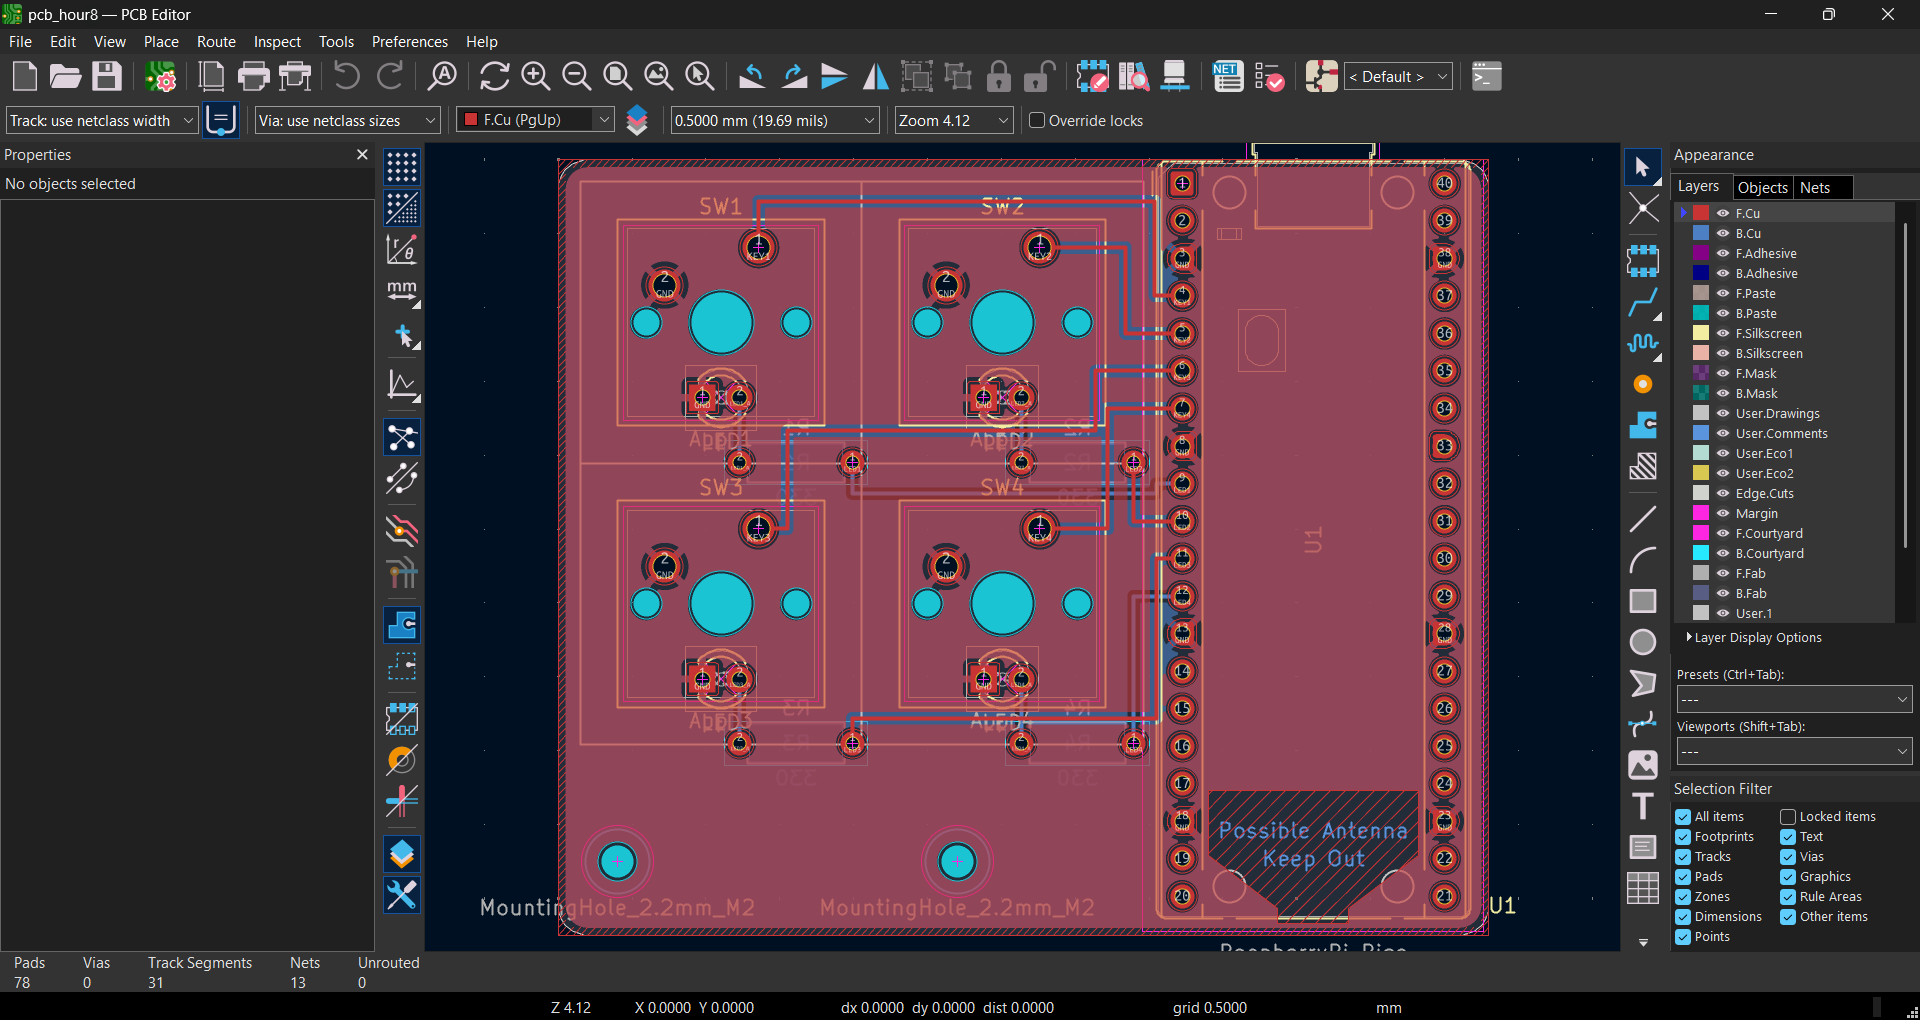Open the Track width dropdown
Screen dimensions: 1920x1020
tap(102, 120)
